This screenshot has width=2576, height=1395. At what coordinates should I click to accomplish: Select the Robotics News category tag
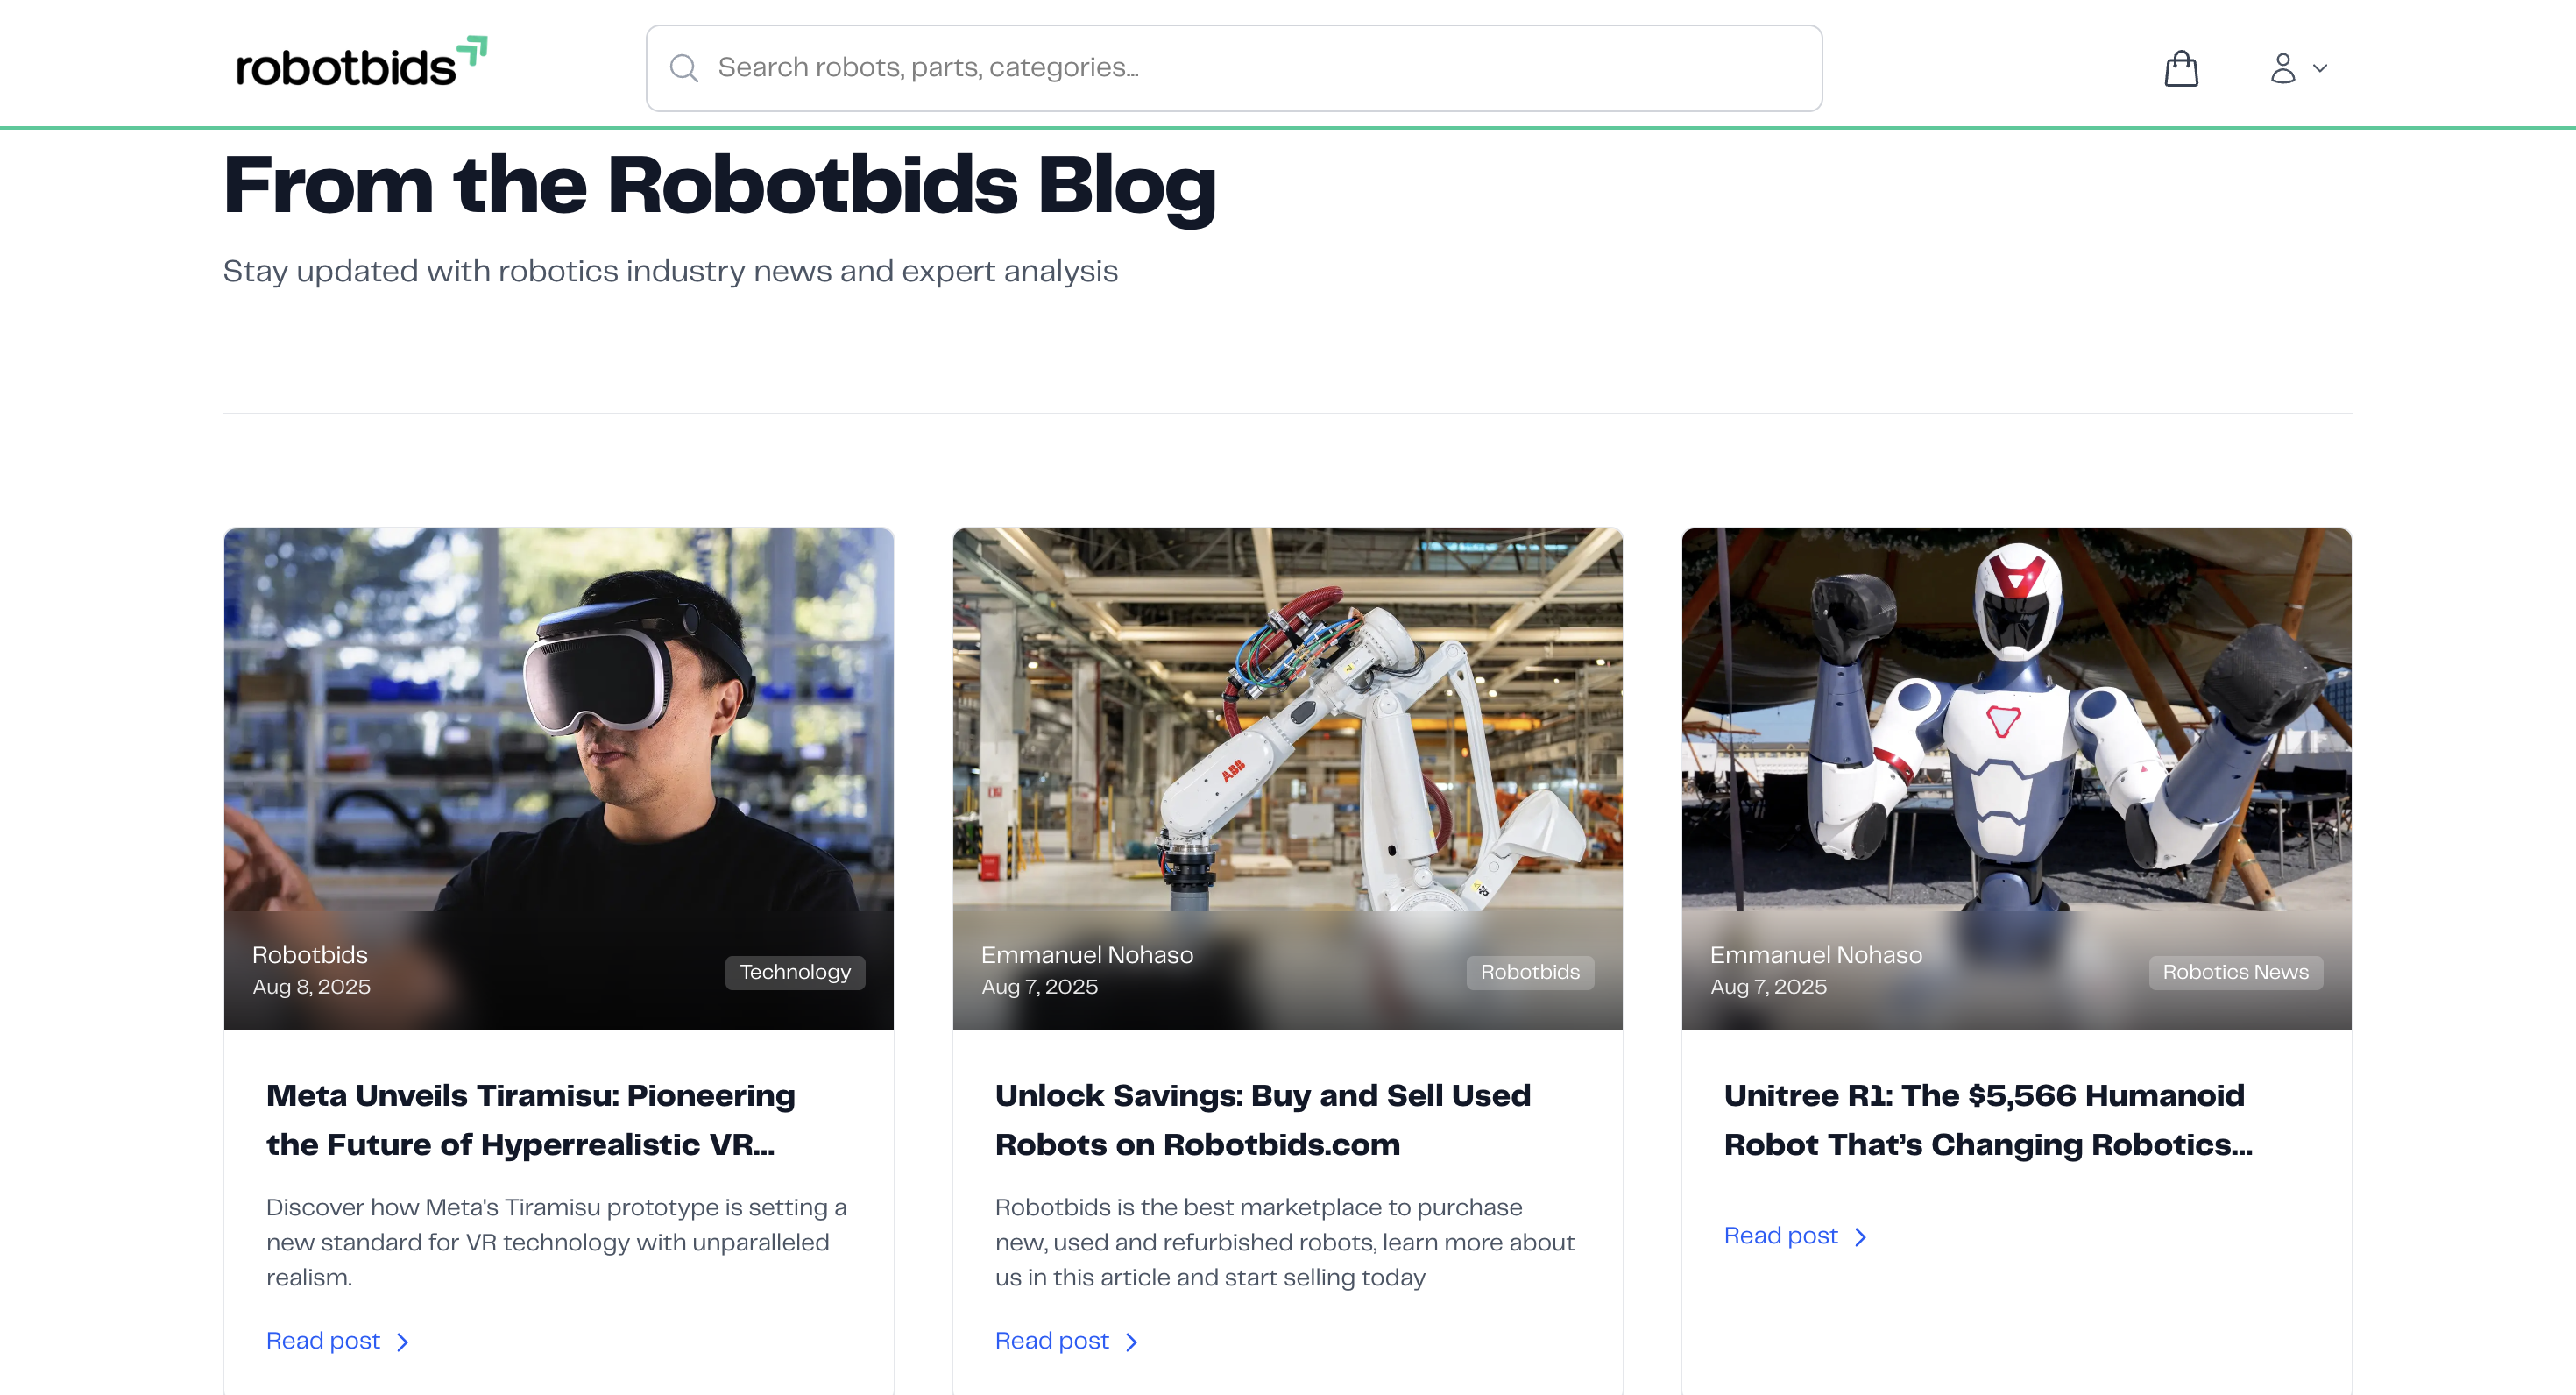pos(2236,972)
